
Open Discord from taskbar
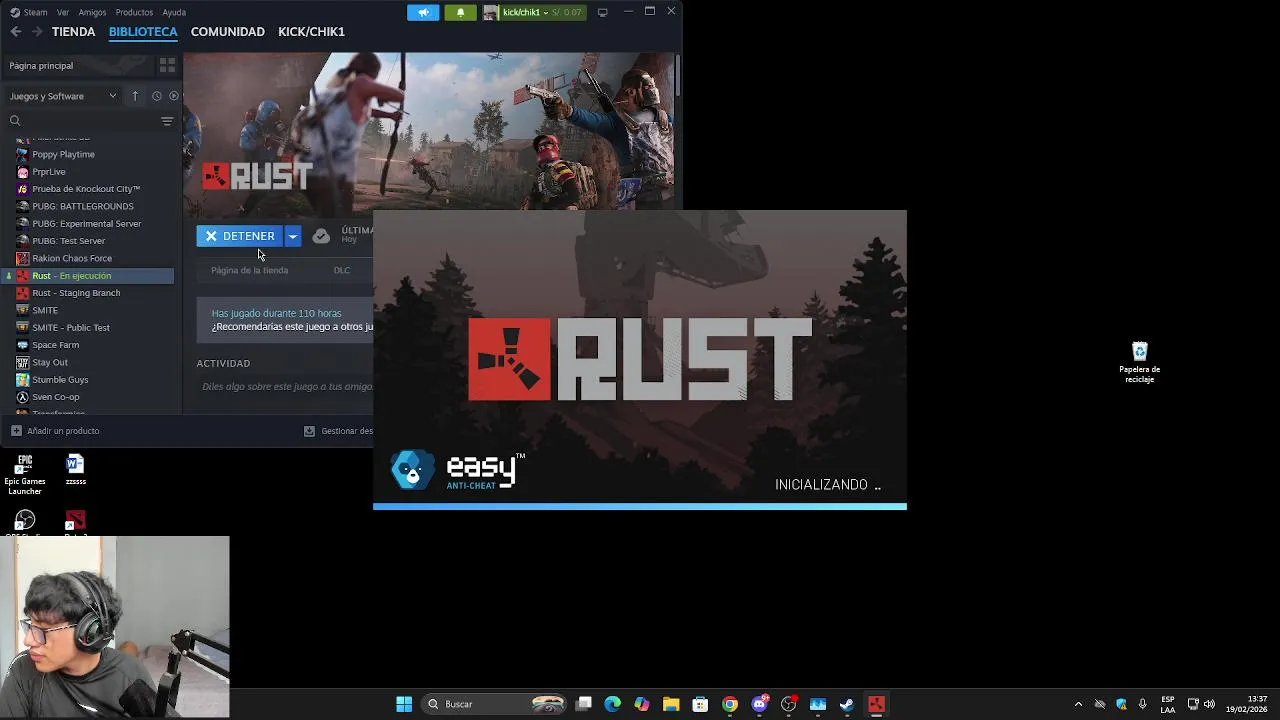click(759, 704)
